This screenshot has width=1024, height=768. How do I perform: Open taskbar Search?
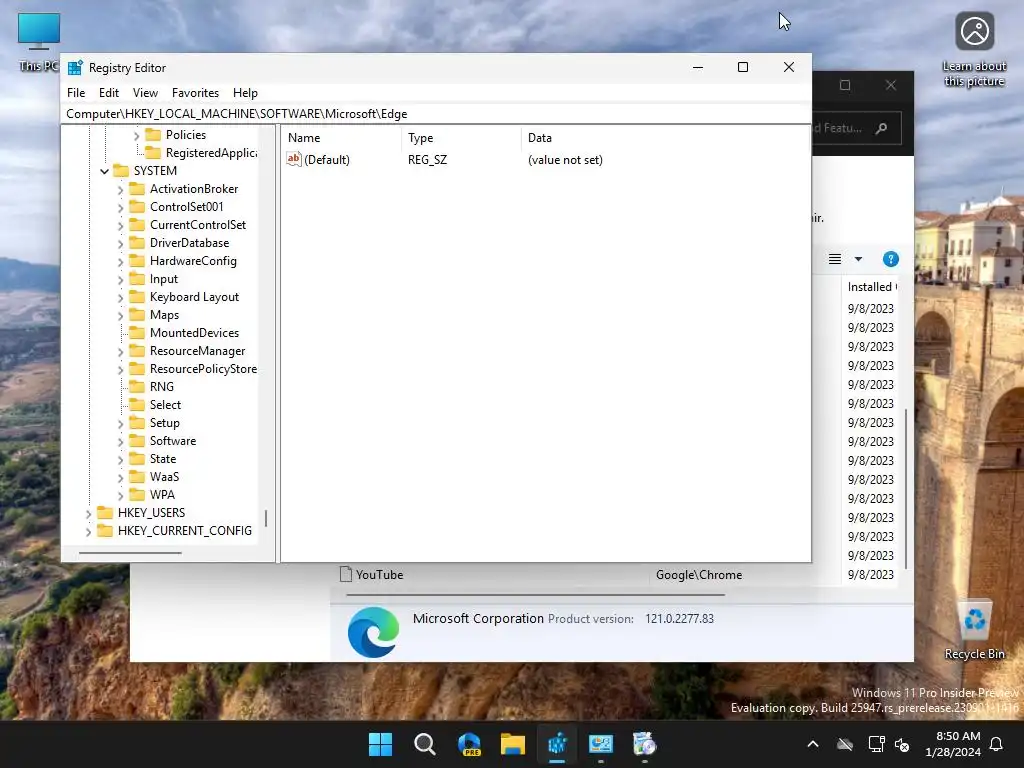[424, 744]
